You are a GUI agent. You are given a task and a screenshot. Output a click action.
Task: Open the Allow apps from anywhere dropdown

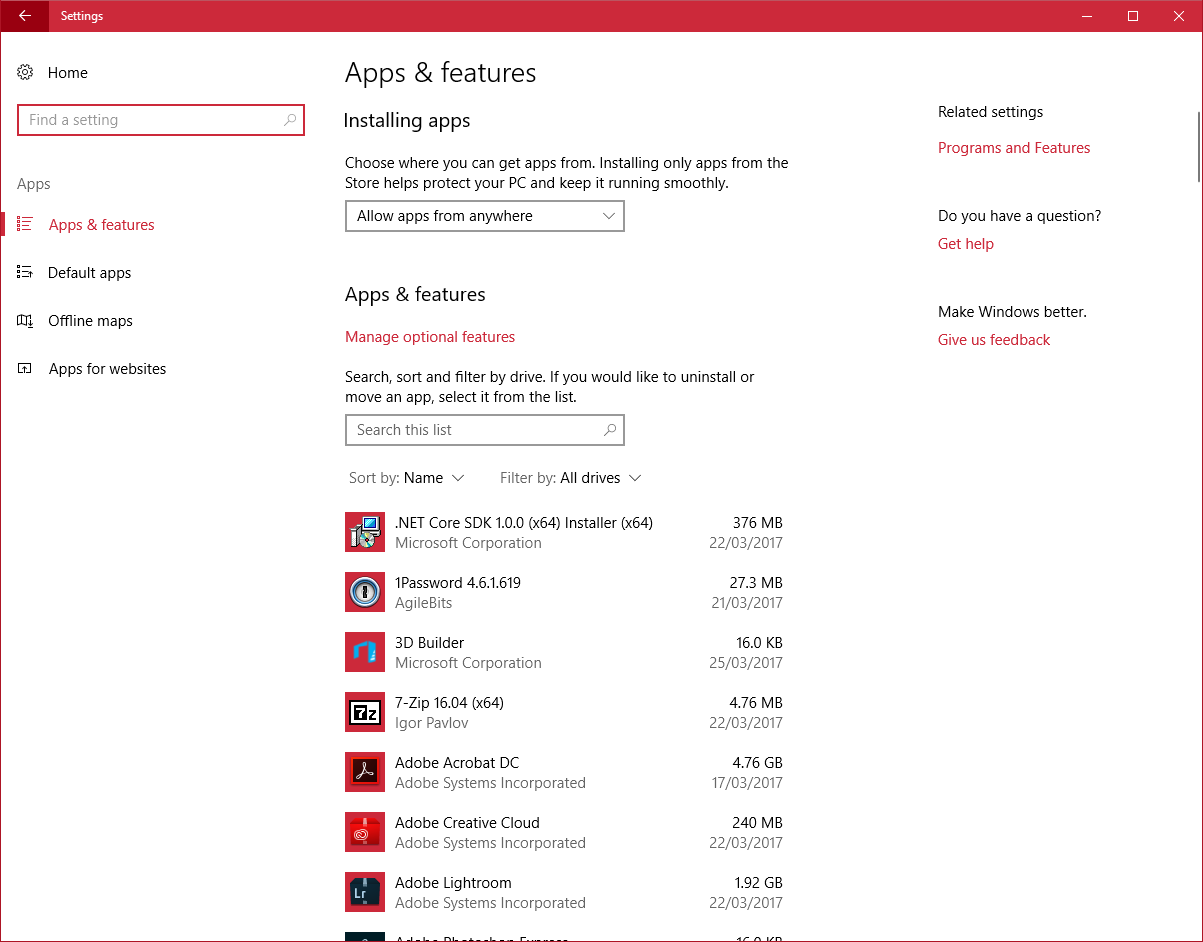coord(485,216)
